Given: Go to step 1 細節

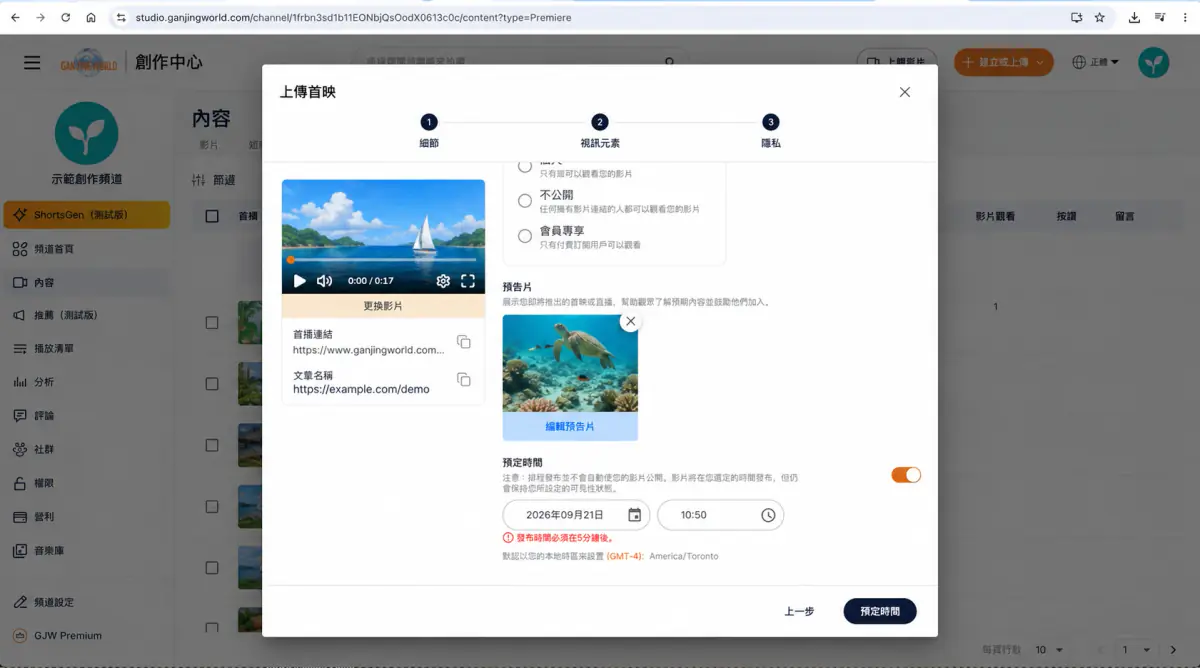Looking at the screenshot, I should pos(429,131).
